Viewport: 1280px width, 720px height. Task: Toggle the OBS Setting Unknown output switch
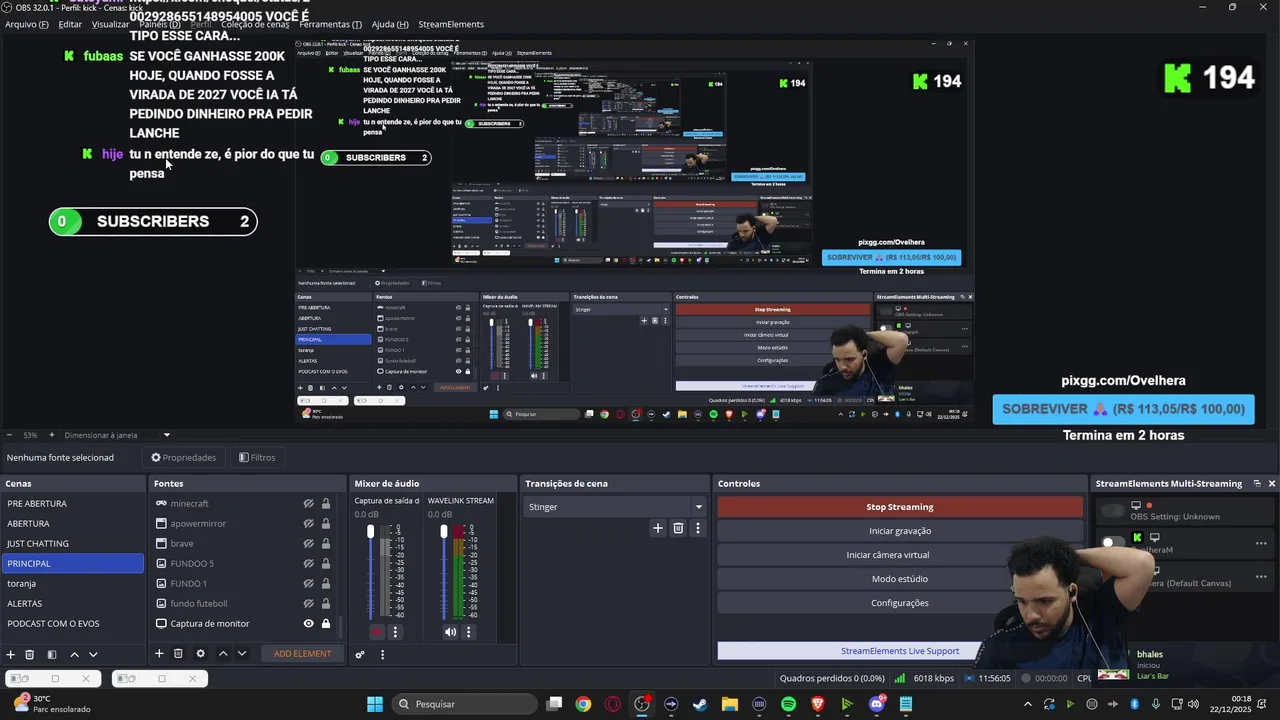tap(1112, 511)
